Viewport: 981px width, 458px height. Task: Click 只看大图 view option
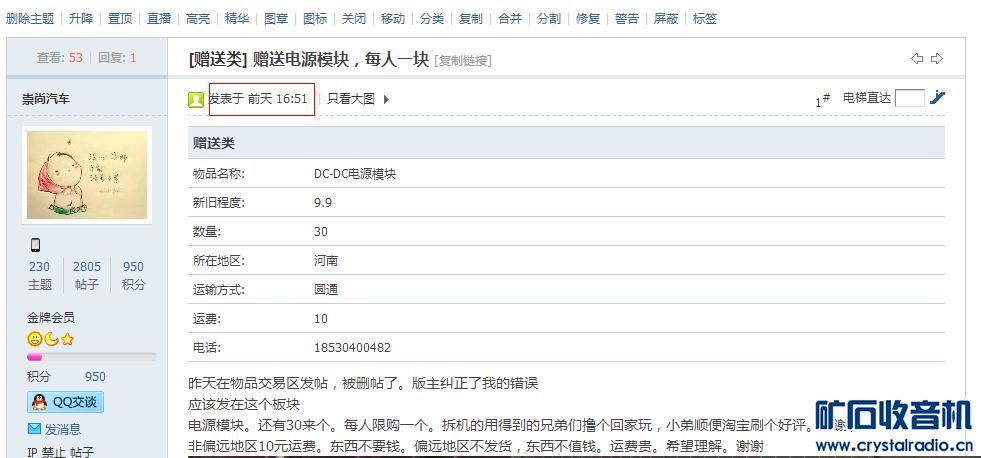351,98
